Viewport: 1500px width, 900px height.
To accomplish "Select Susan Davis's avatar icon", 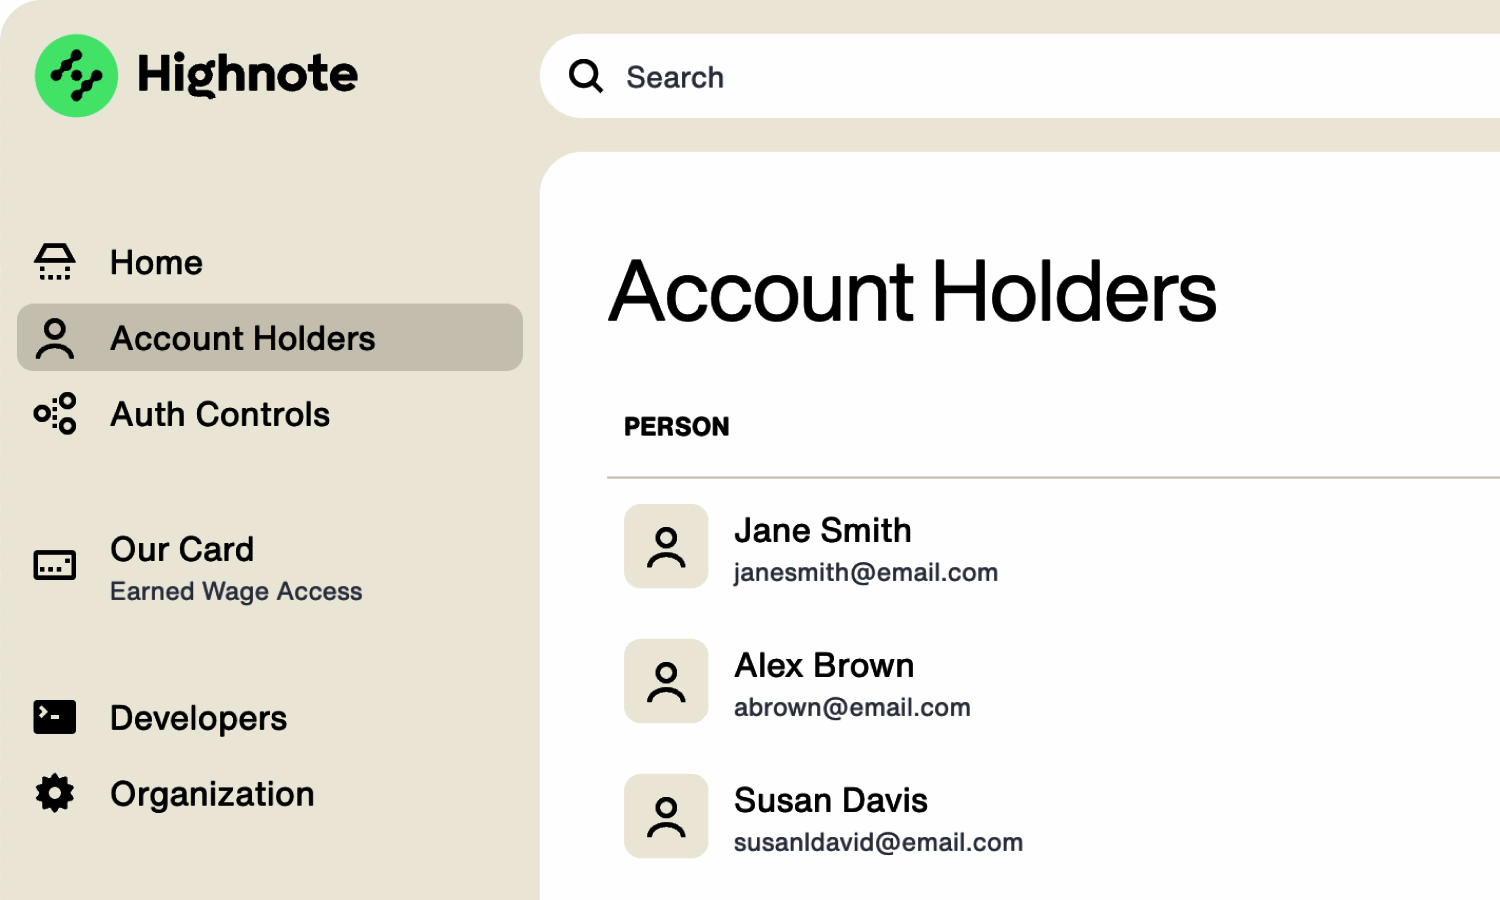I will (666, 816).
